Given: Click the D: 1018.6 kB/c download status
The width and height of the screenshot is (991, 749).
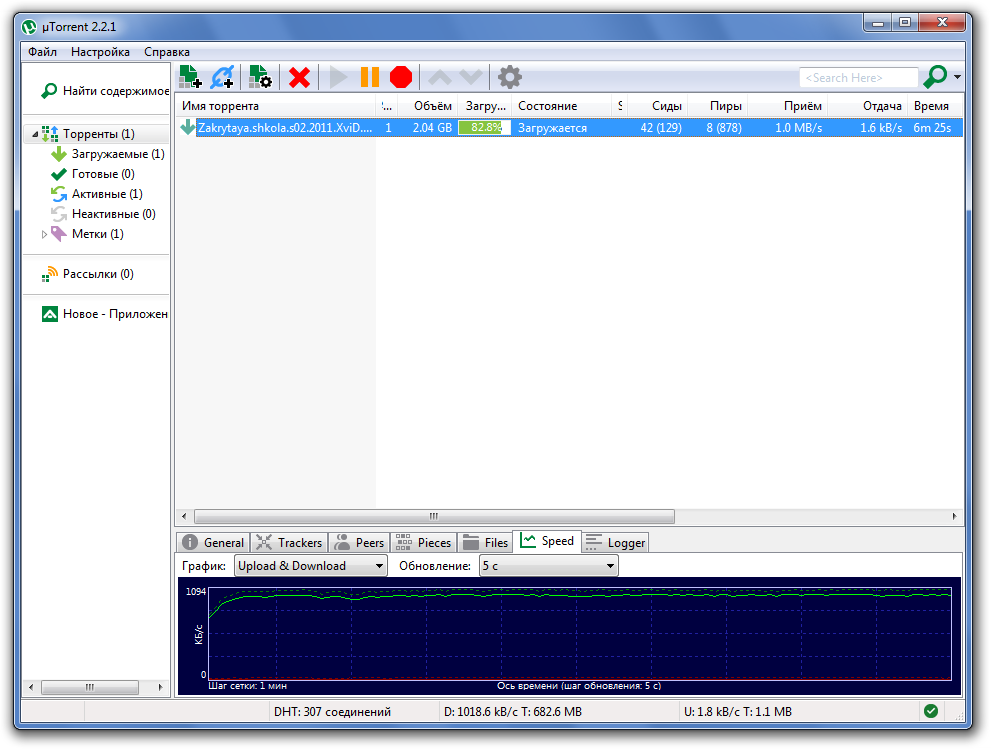Looking at the screenshot, I should point(513,712).
